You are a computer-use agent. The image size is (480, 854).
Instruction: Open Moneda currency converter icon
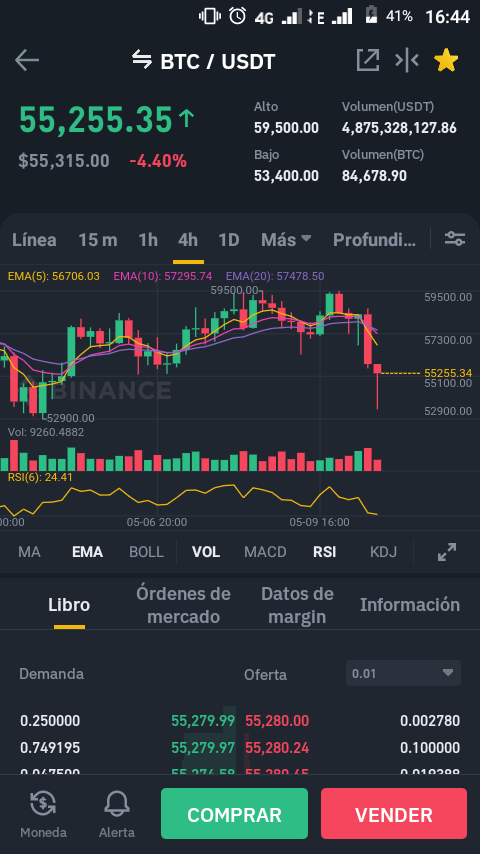point(44,803)
